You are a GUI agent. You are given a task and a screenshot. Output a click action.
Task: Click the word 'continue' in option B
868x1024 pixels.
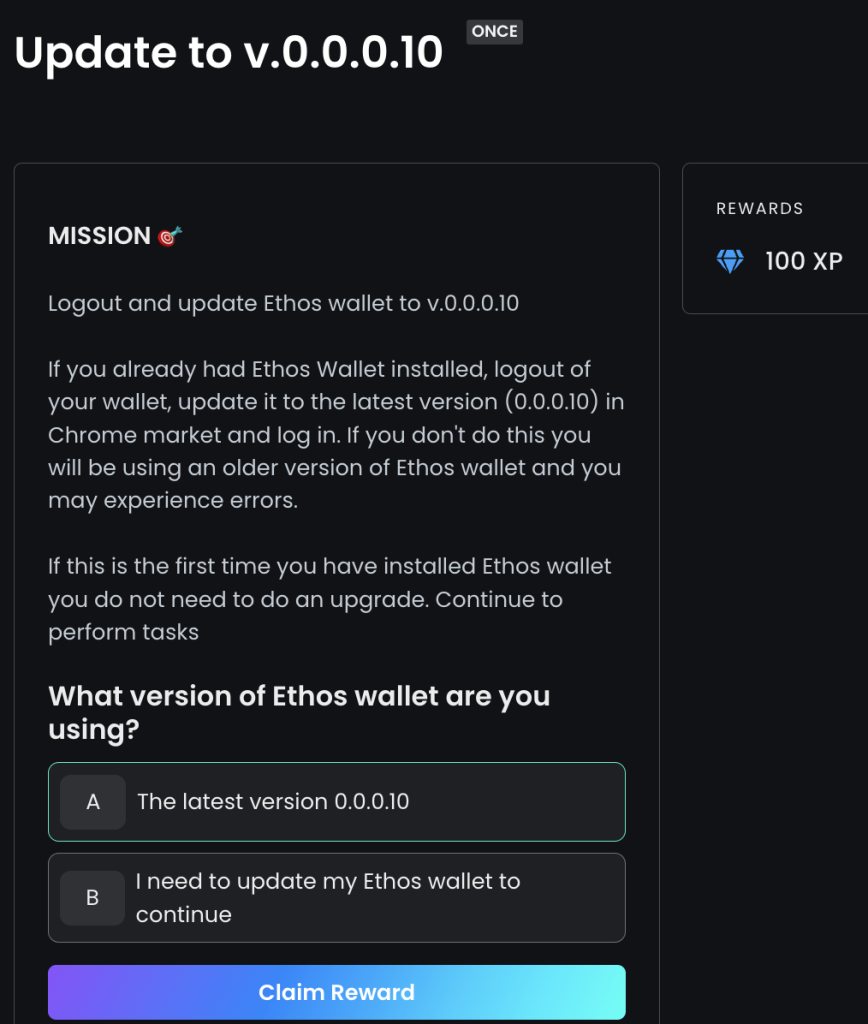[184, 915]
